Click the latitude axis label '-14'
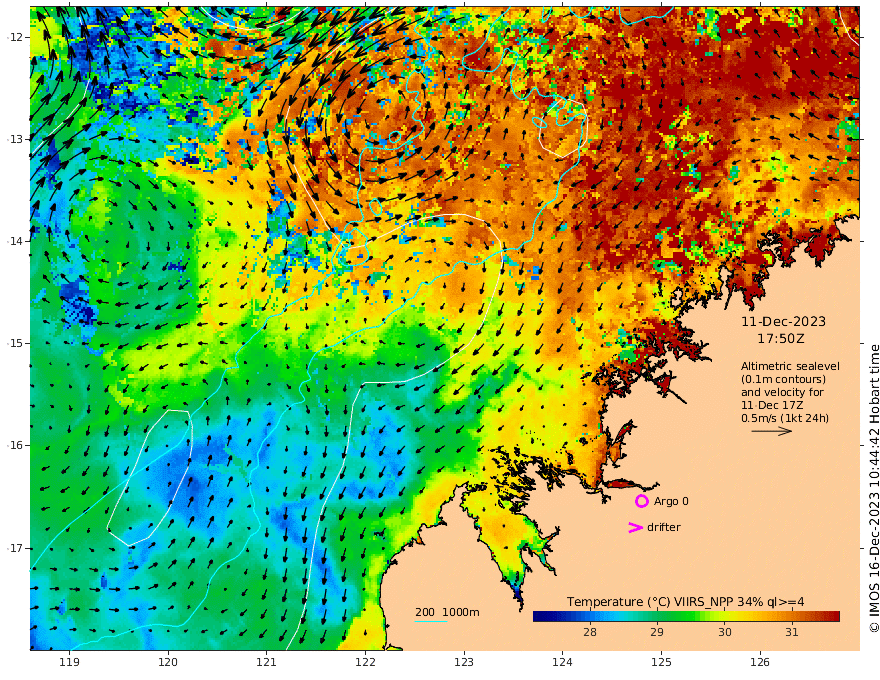Screen dimensions: 880x680 (14, 241)
